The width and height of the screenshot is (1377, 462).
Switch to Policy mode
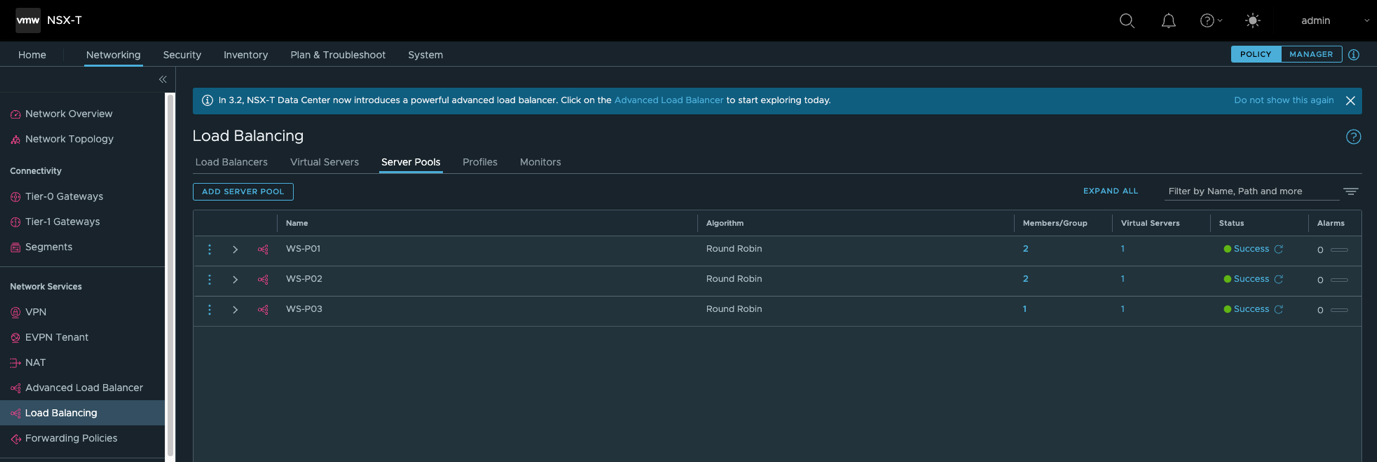(x=1255, y=54)
